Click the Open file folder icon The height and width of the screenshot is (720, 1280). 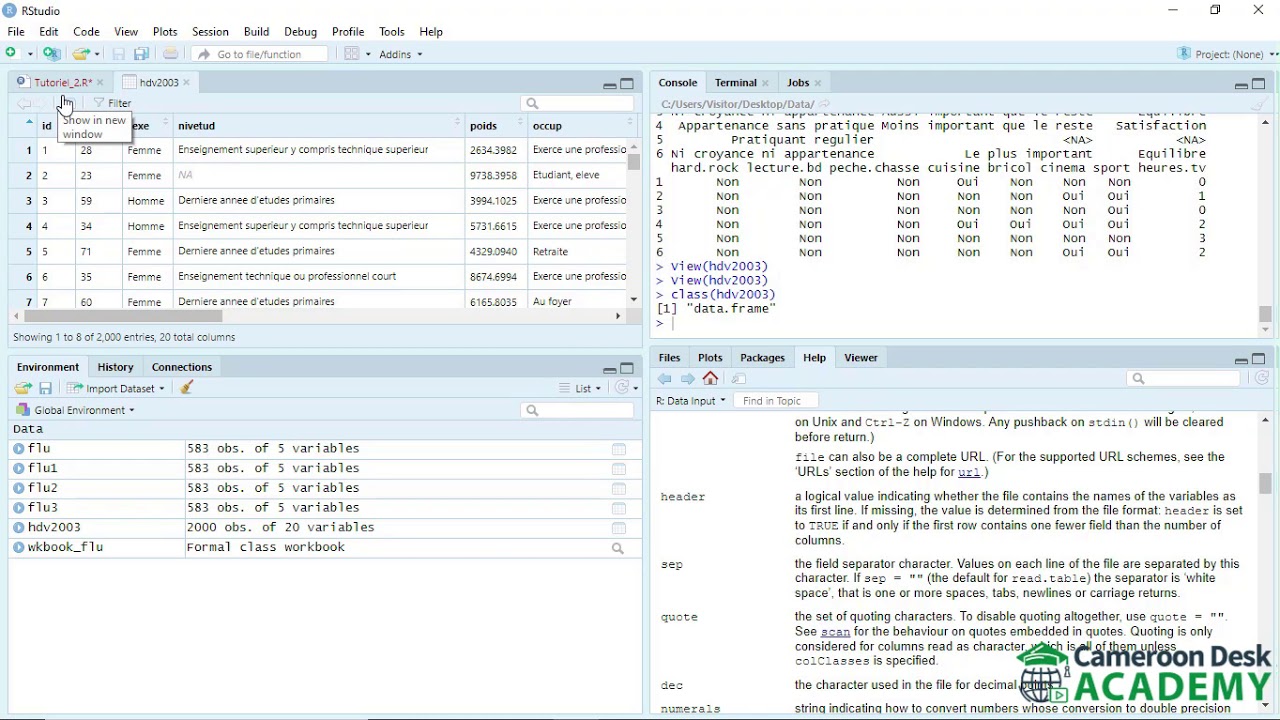(80, 54)
